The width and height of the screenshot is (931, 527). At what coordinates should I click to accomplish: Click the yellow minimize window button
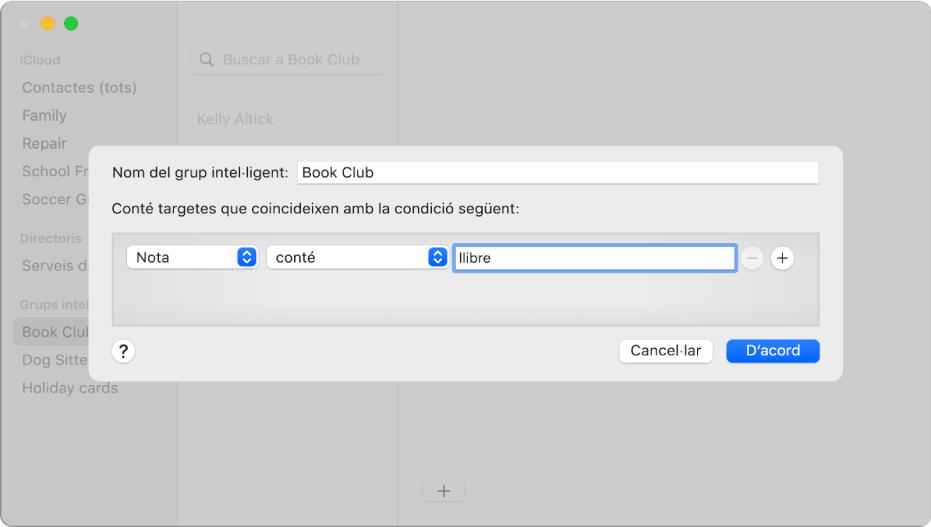(48, 23)
